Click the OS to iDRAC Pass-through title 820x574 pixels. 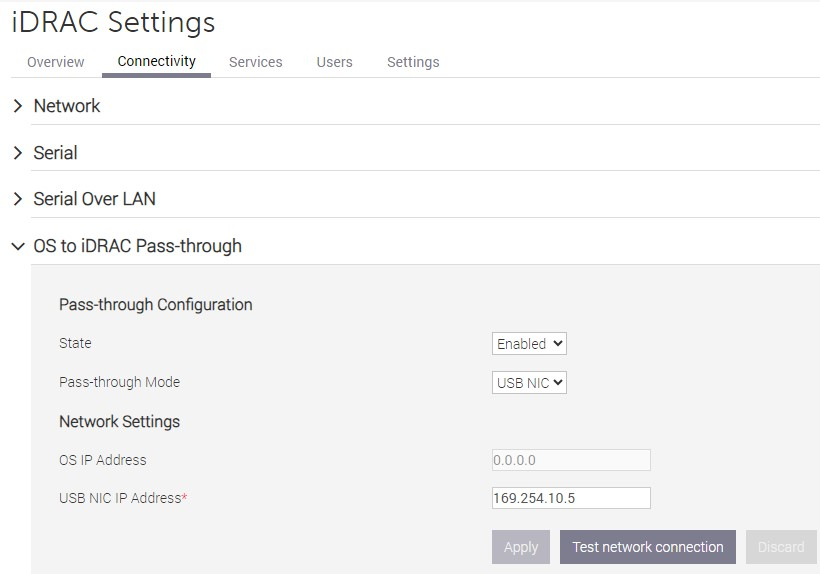tap(137, 246)
